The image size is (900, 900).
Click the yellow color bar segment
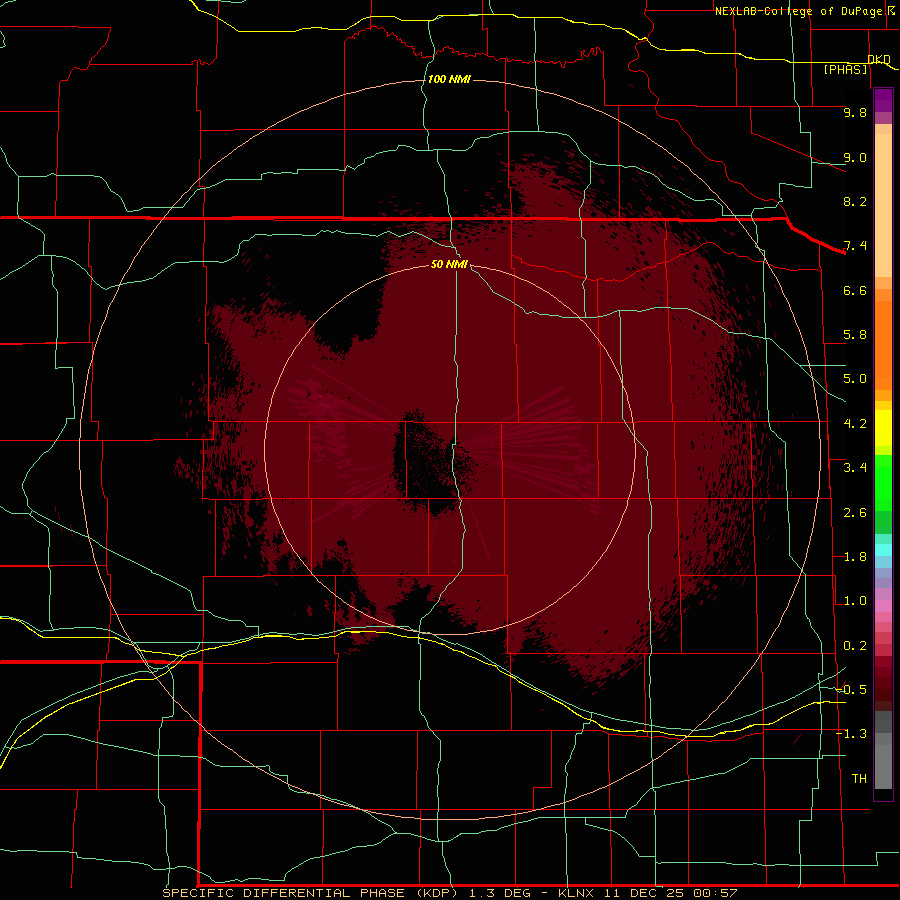pos(883,428)
